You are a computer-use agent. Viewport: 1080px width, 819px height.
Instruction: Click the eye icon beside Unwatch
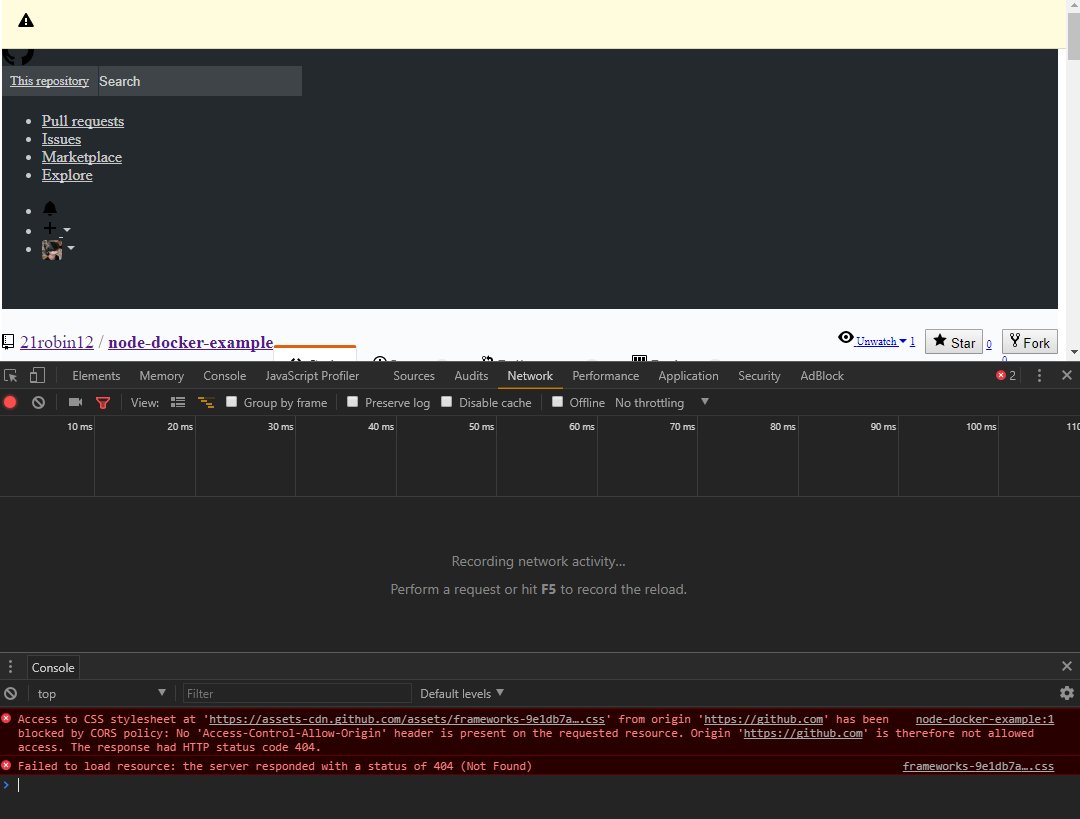(x=845, y=337)
